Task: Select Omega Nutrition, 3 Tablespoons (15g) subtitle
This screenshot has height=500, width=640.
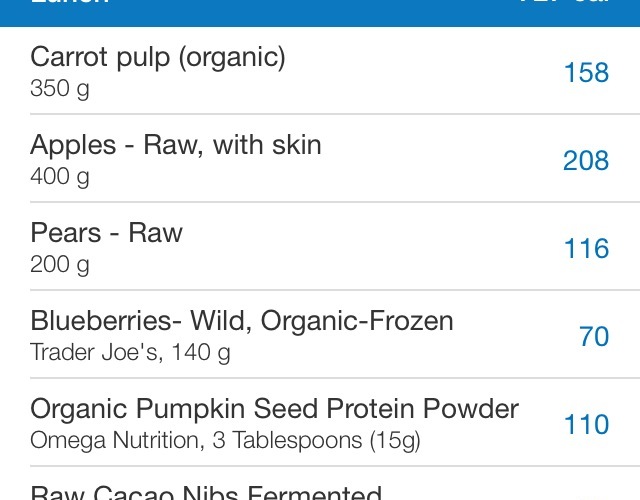Action: pyautogui.click(x=225, y=441)
